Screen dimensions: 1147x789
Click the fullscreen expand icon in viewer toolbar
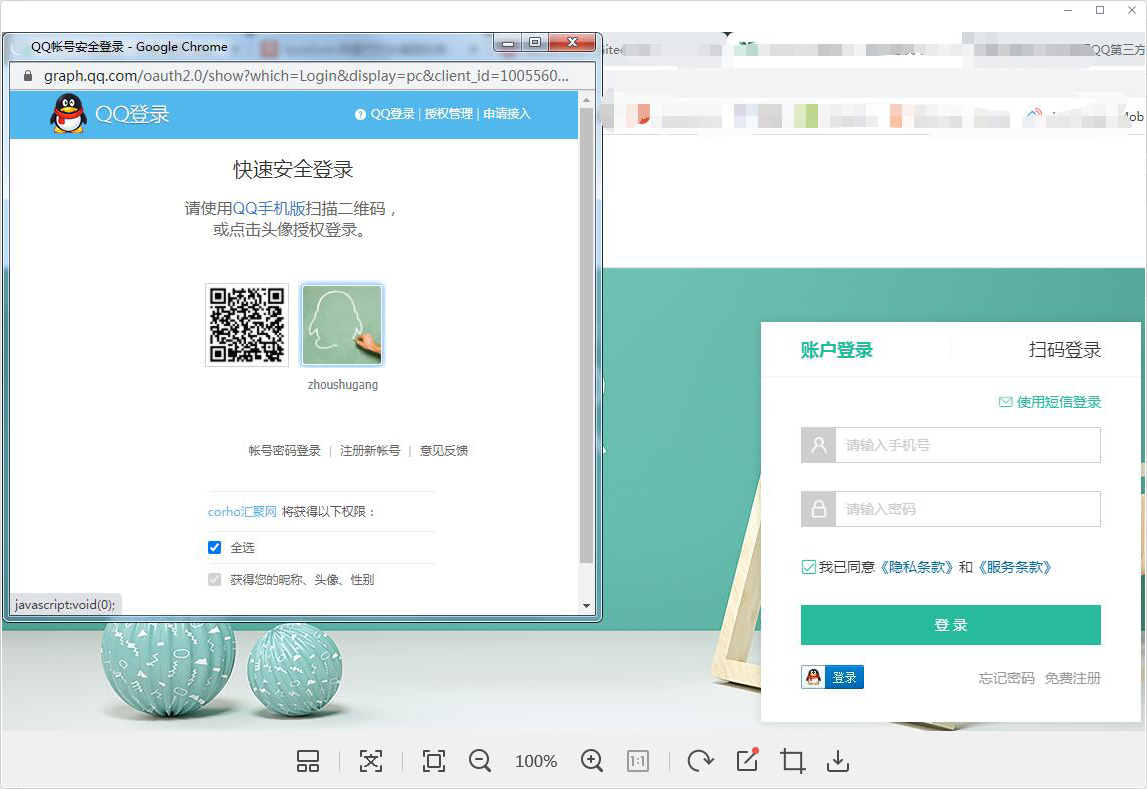(371, 761)
